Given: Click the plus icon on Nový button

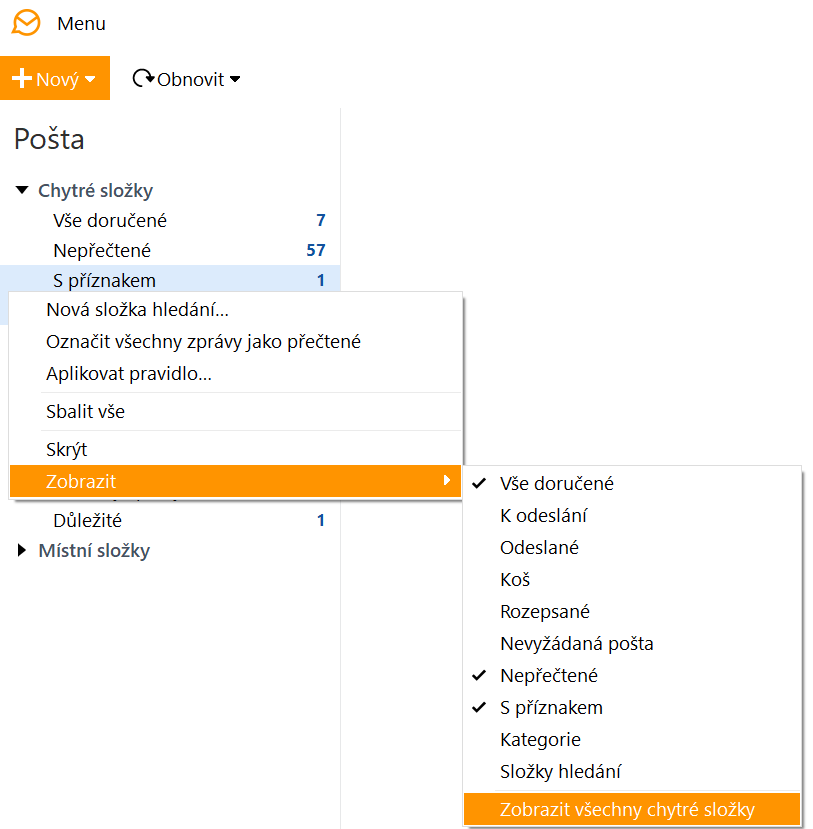Looking at the screenshot, I should [x=22, y=78].
